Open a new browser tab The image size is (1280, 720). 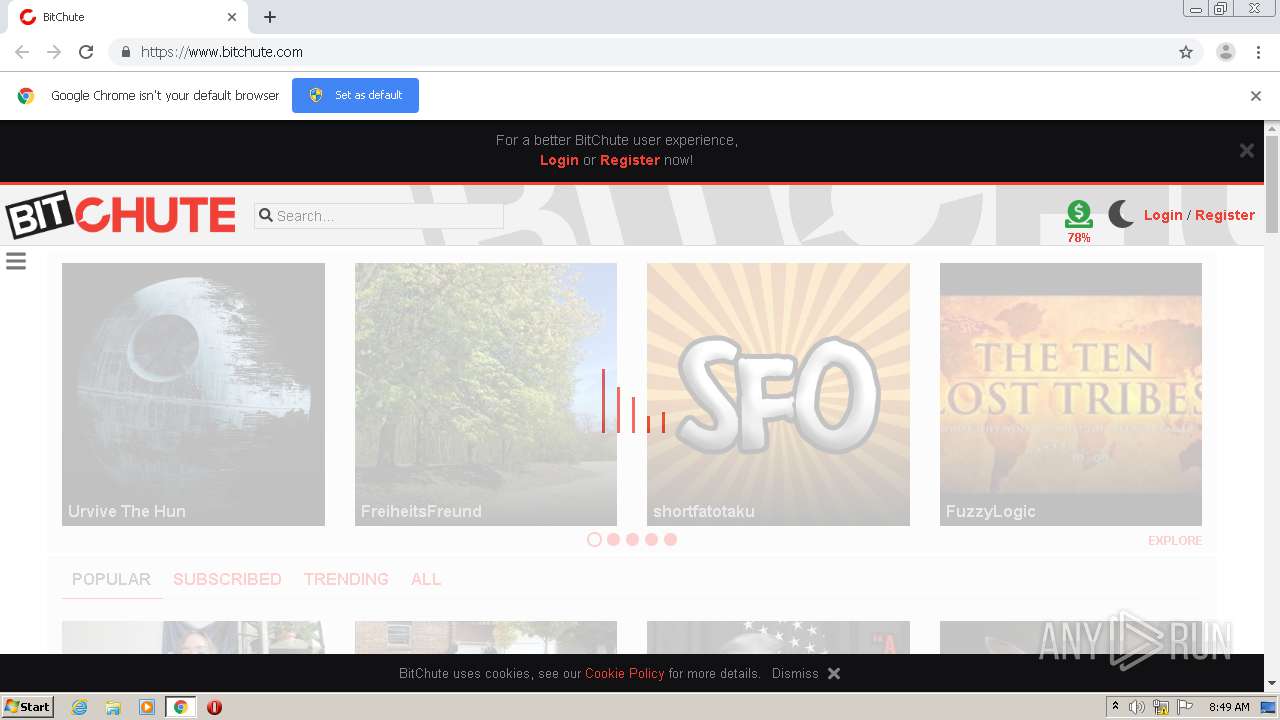270,17
